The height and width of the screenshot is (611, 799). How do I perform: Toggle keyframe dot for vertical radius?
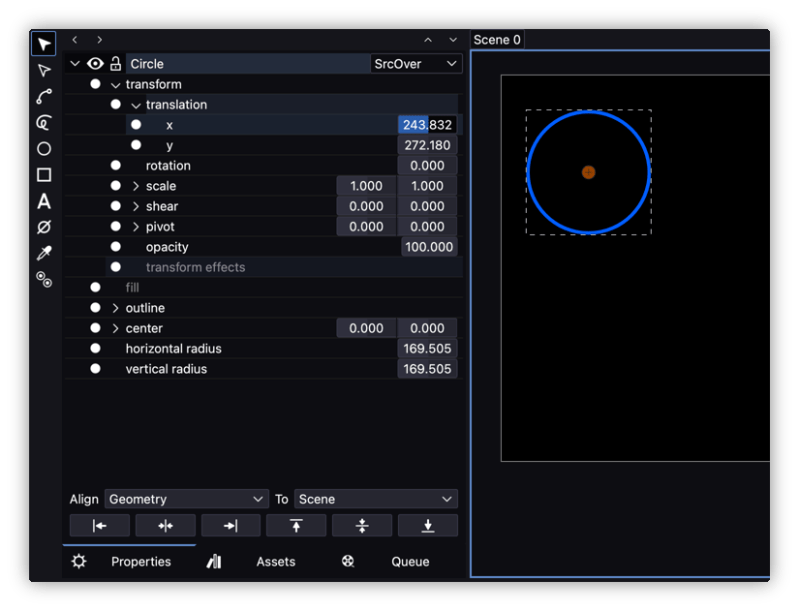(x=95, y=369)
